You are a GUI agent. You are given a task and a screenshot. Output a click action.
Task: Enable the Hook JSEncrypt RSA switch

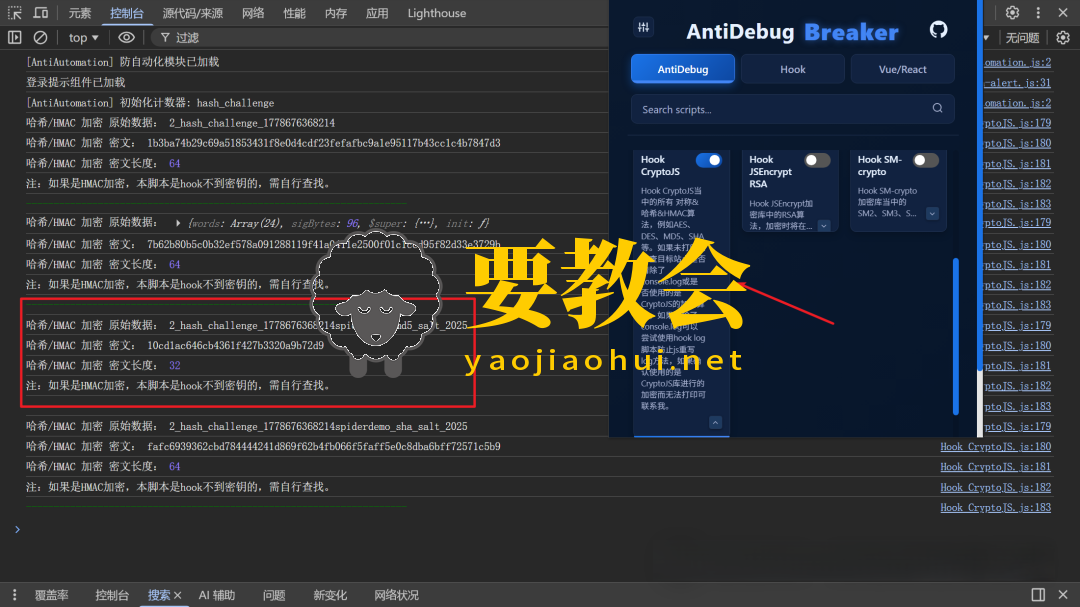(817, 161)
